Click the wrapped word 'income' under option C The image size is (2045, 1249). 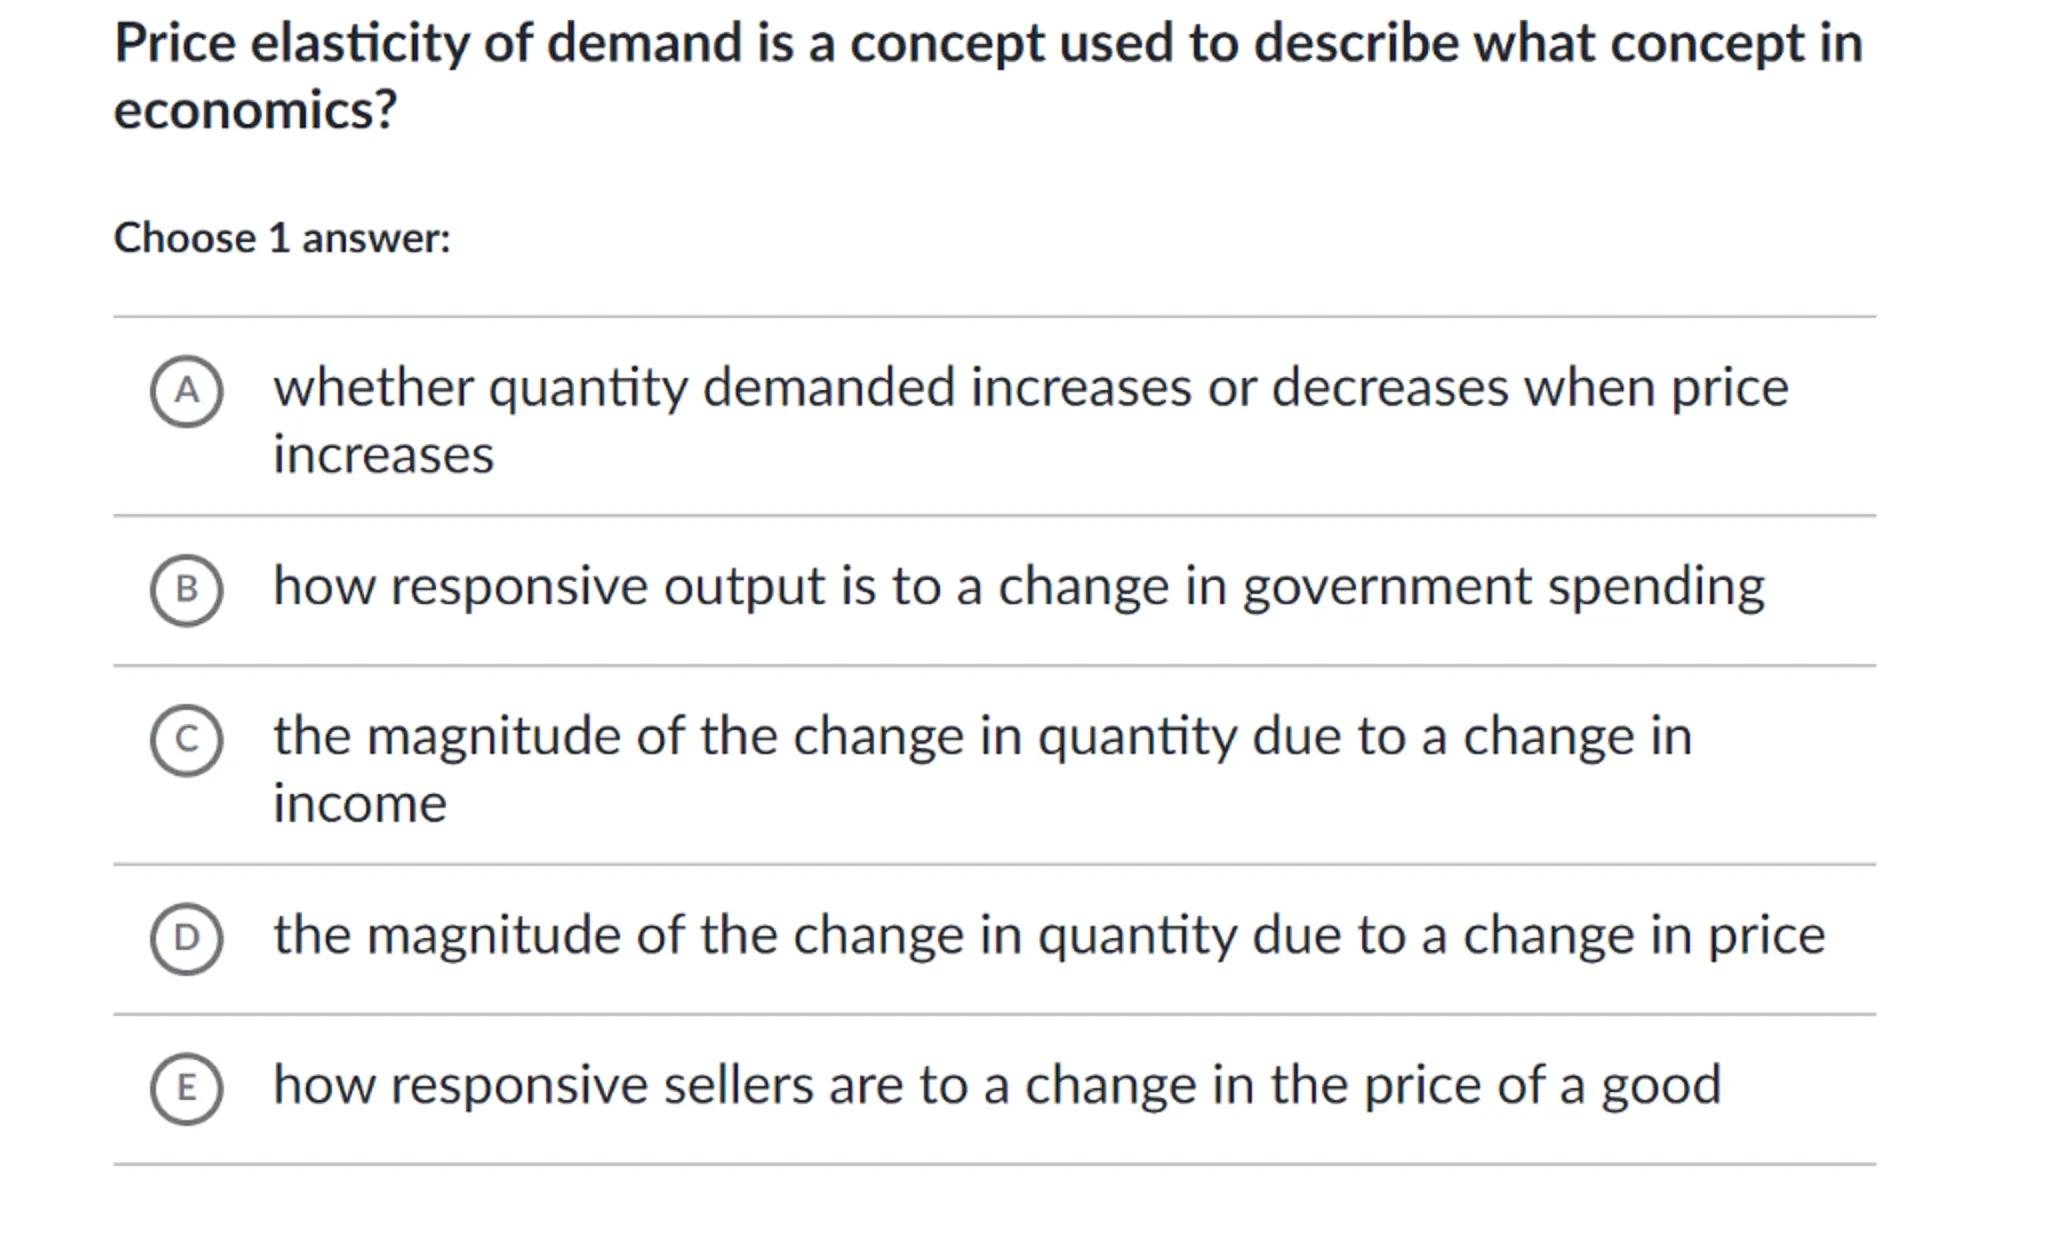coord(360,805)
